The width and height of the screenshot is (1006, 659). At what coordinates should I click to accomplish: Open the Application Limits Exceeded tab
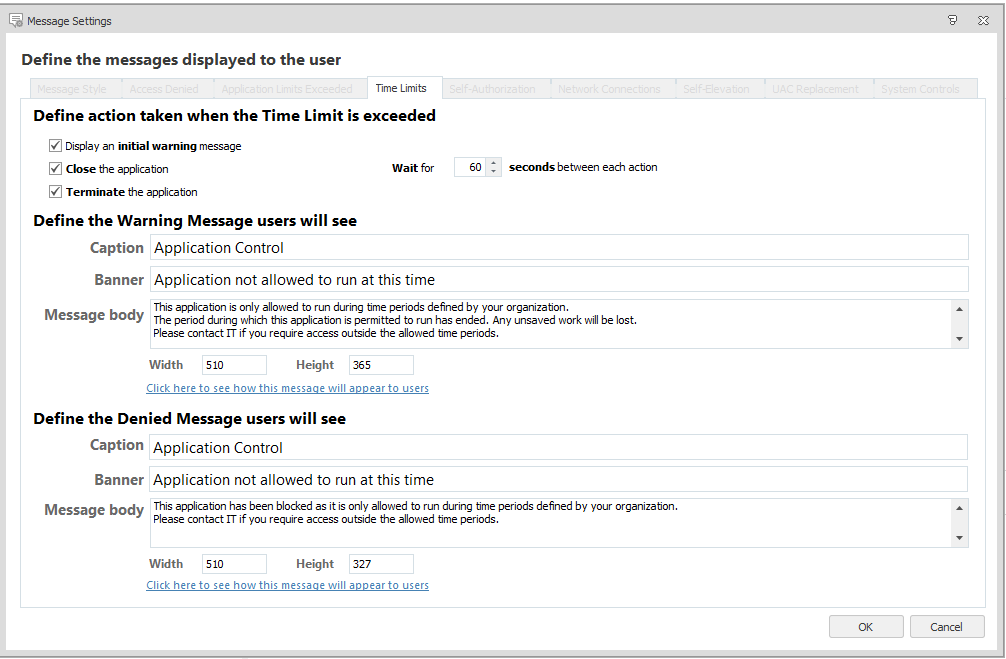pyautogui.click(x=287, y=89)
